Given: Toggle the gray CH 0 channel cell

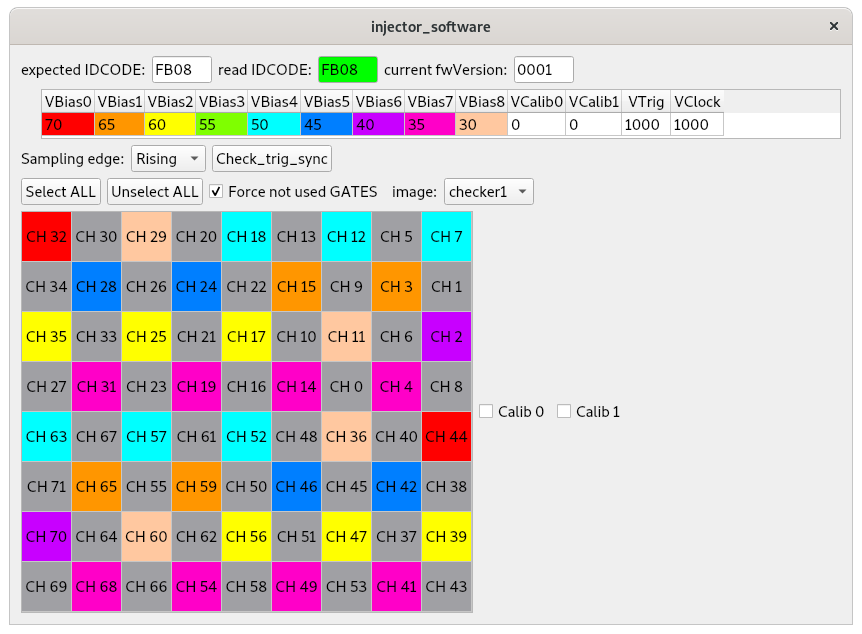Looking at the screenshot, I should tap(346, 387).
